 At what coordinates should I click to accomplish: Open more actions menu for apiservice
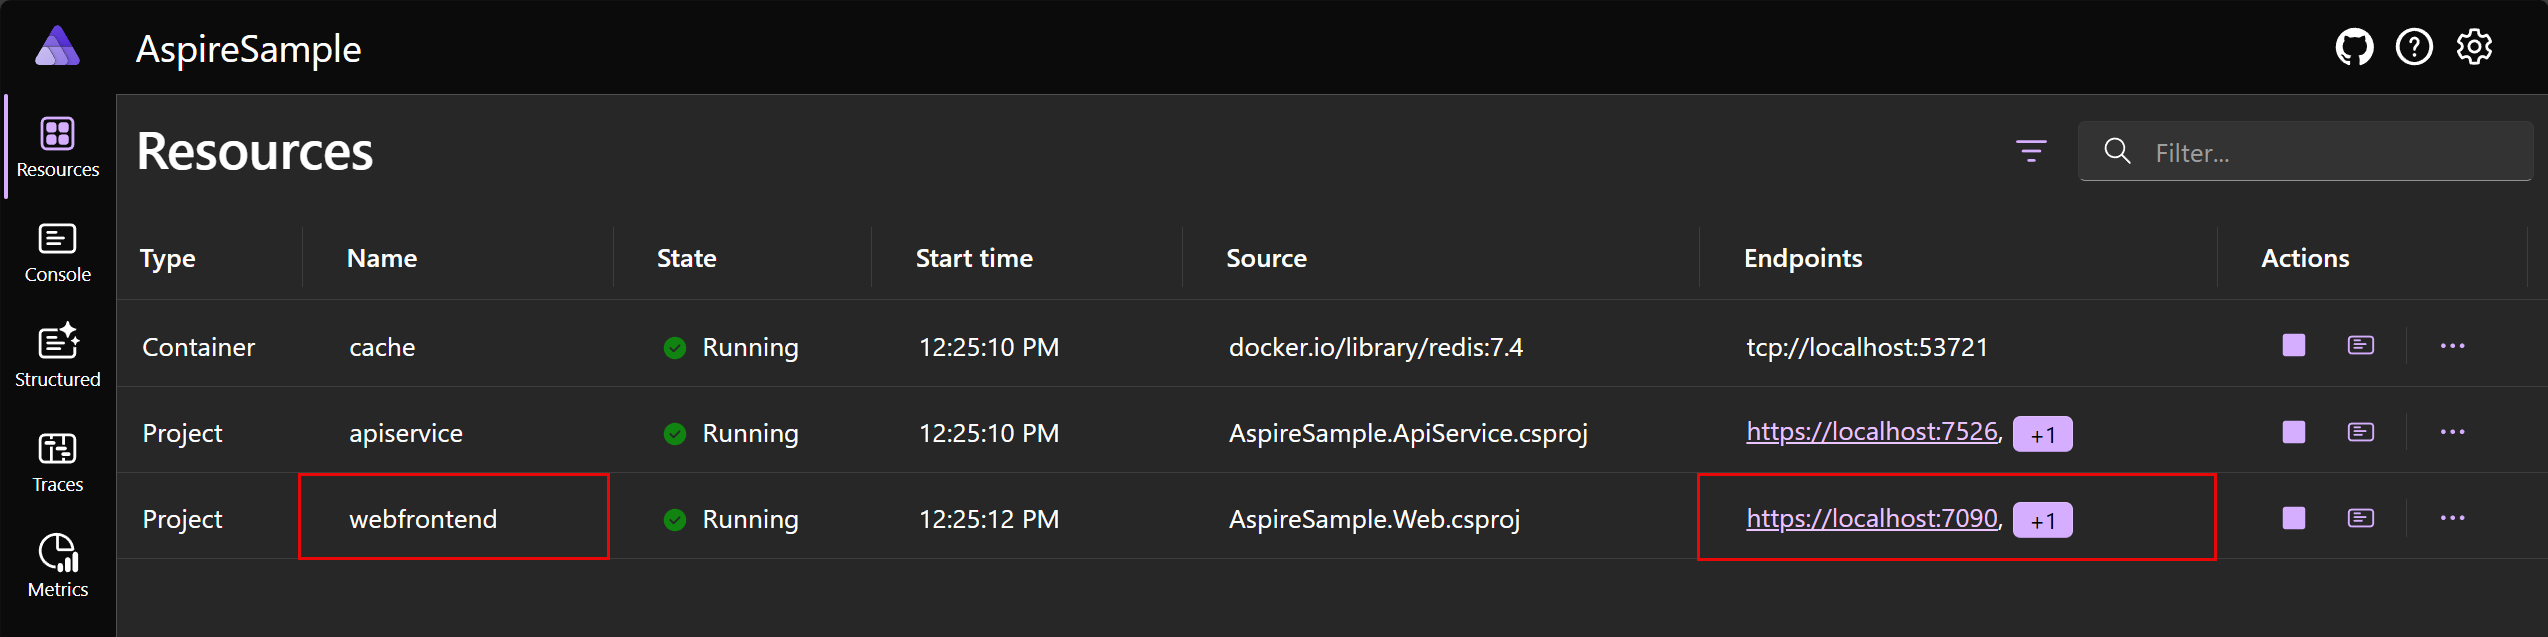[x=2452, y=432]
